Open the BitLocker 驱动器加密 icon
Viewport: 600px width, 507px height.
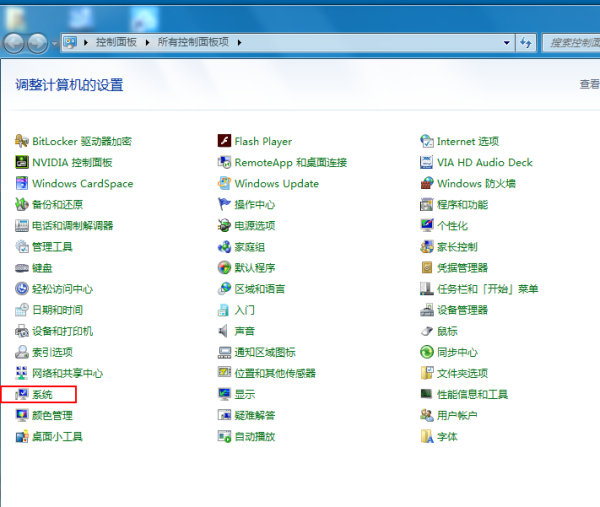pos(21,141)
